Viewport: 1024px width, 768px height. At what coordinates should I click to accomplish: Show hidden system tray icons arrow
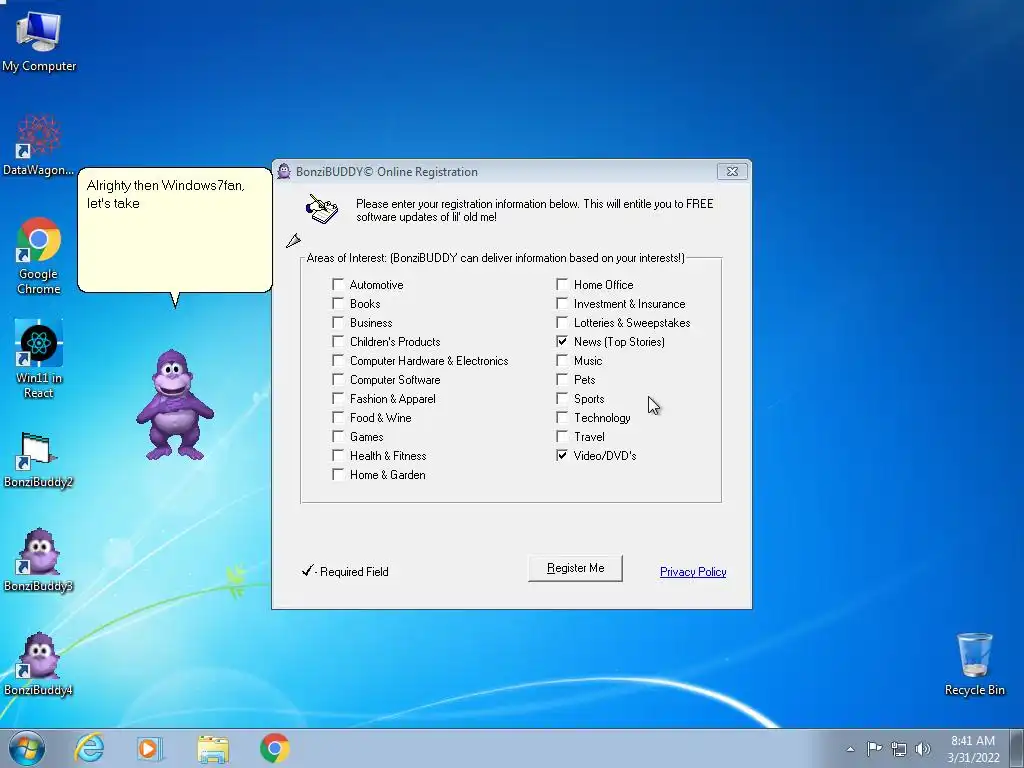click(x=850, y=749)
